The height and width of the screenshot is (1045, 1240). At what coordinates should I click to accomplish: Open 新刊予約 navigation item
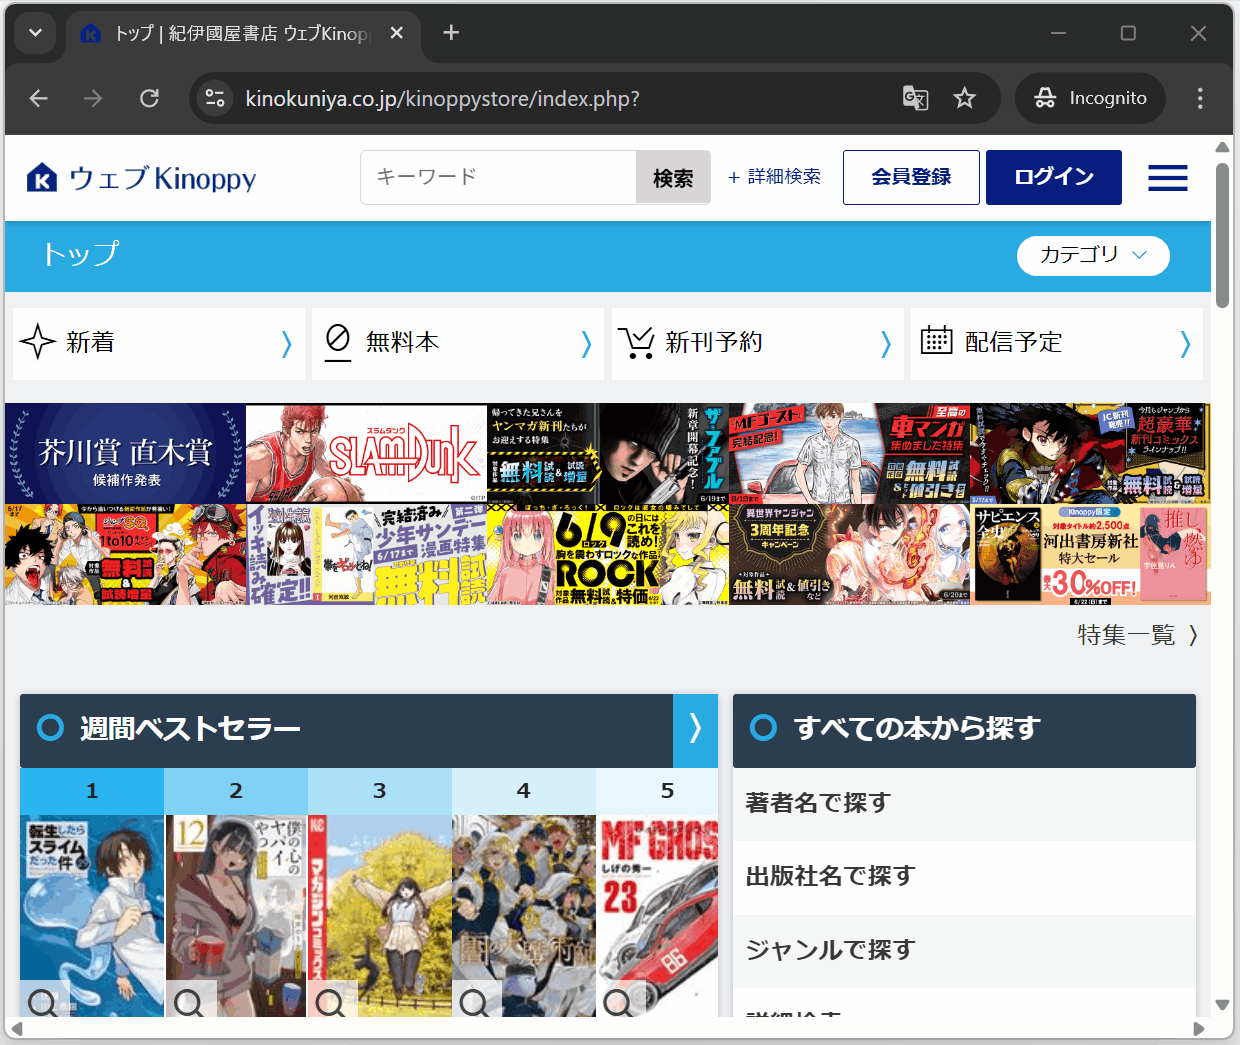point(757,343)
